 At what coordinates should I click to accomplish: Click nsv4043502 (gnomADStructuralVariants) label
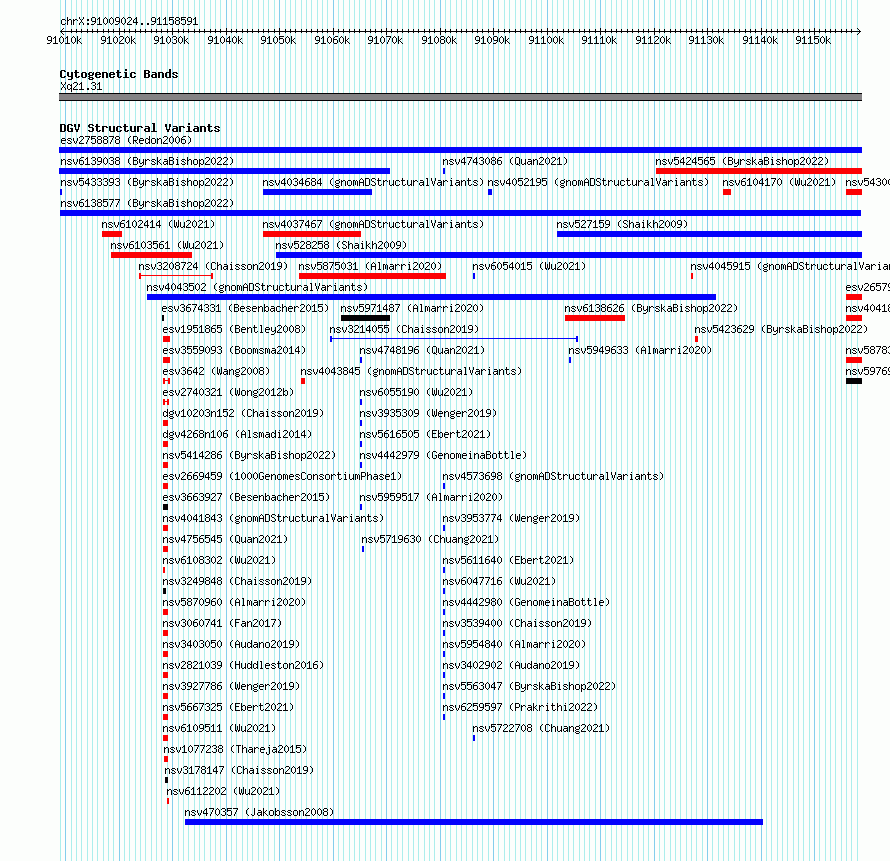tap(257, 287)
